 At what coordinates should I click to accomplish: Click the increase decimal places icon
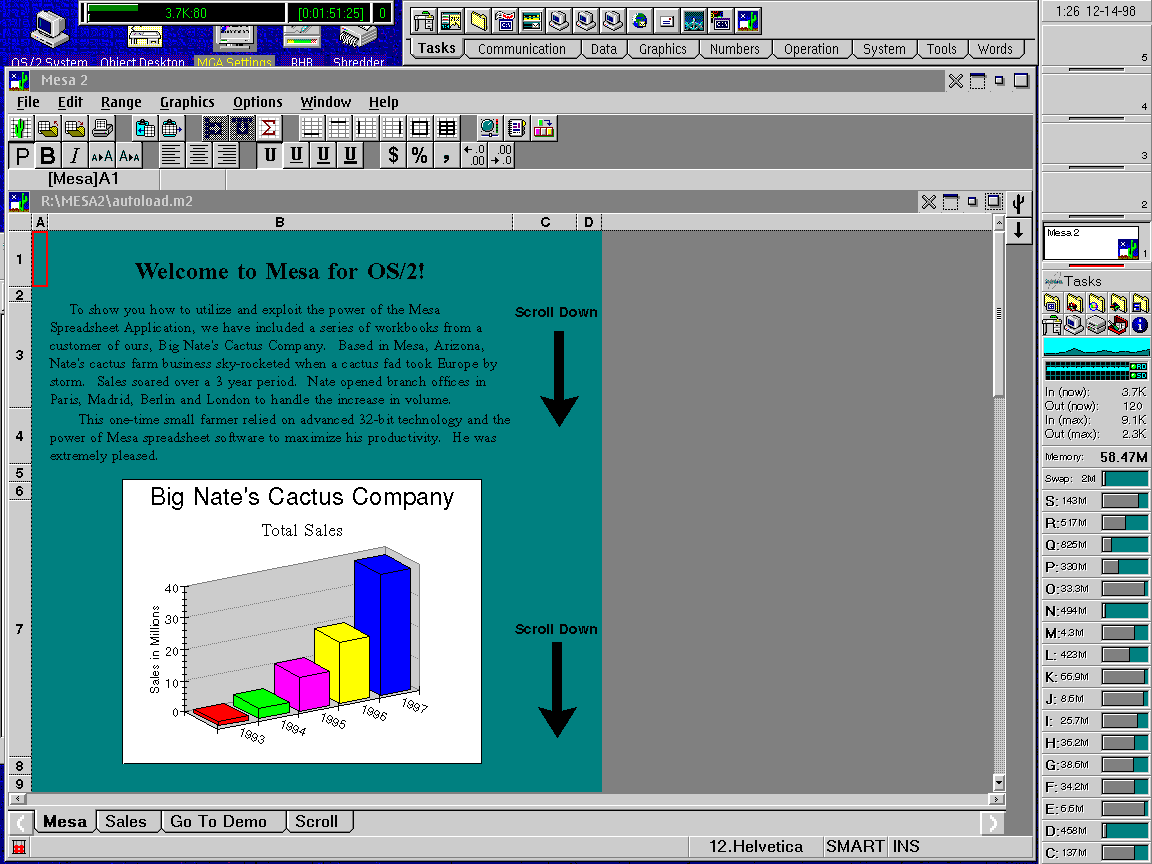pos(474,155)
